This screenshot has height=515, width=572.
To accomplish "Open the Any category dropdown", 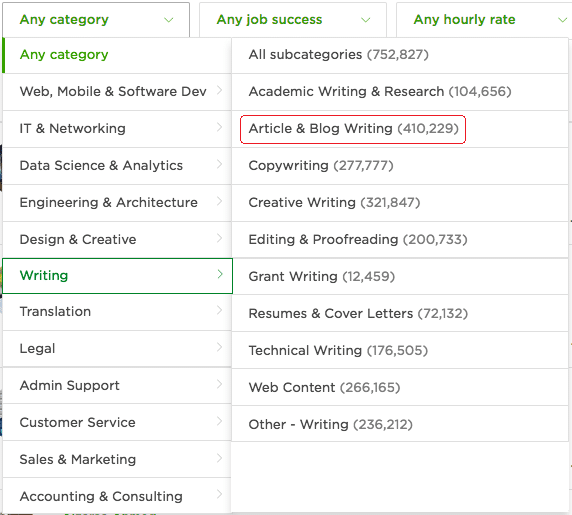I will [96, 20].
